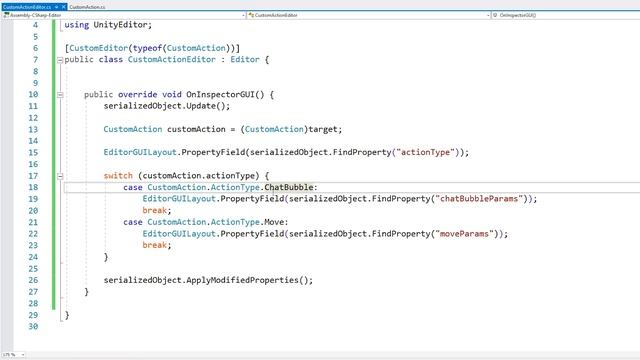Click the customAction variable name on line 13

(x=196, y=129)
